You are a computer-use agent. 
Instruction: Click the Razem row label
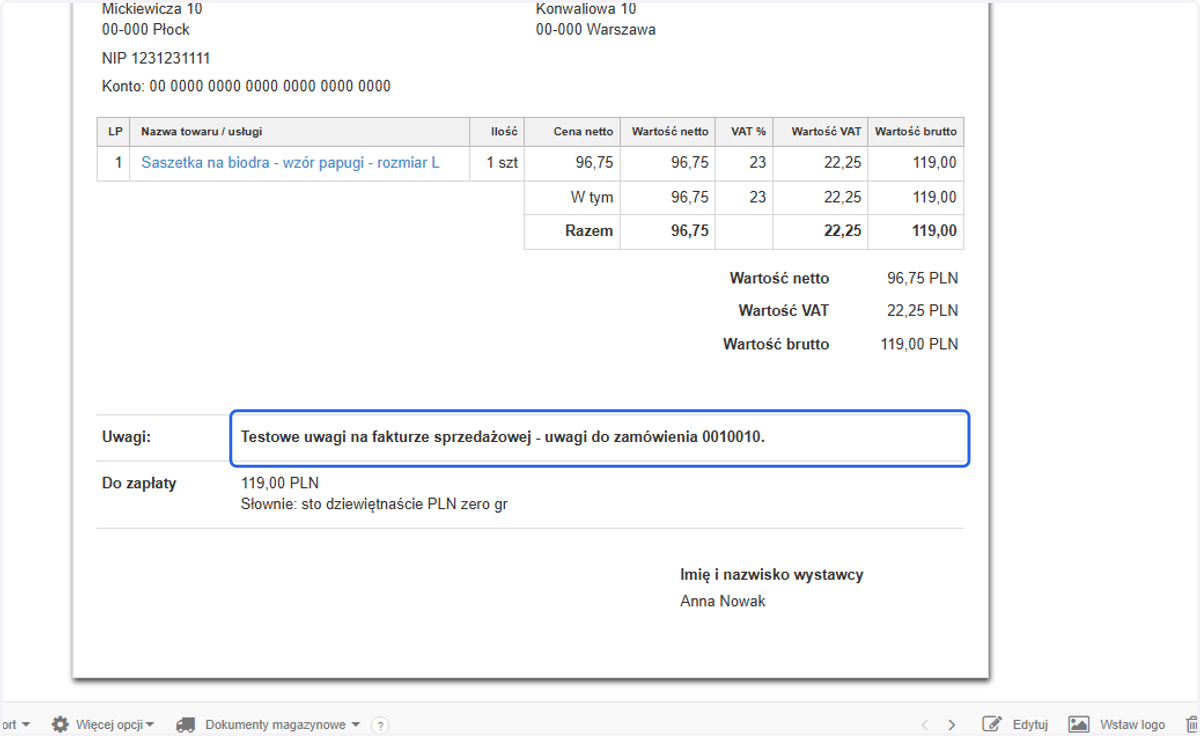click(589, 231)
